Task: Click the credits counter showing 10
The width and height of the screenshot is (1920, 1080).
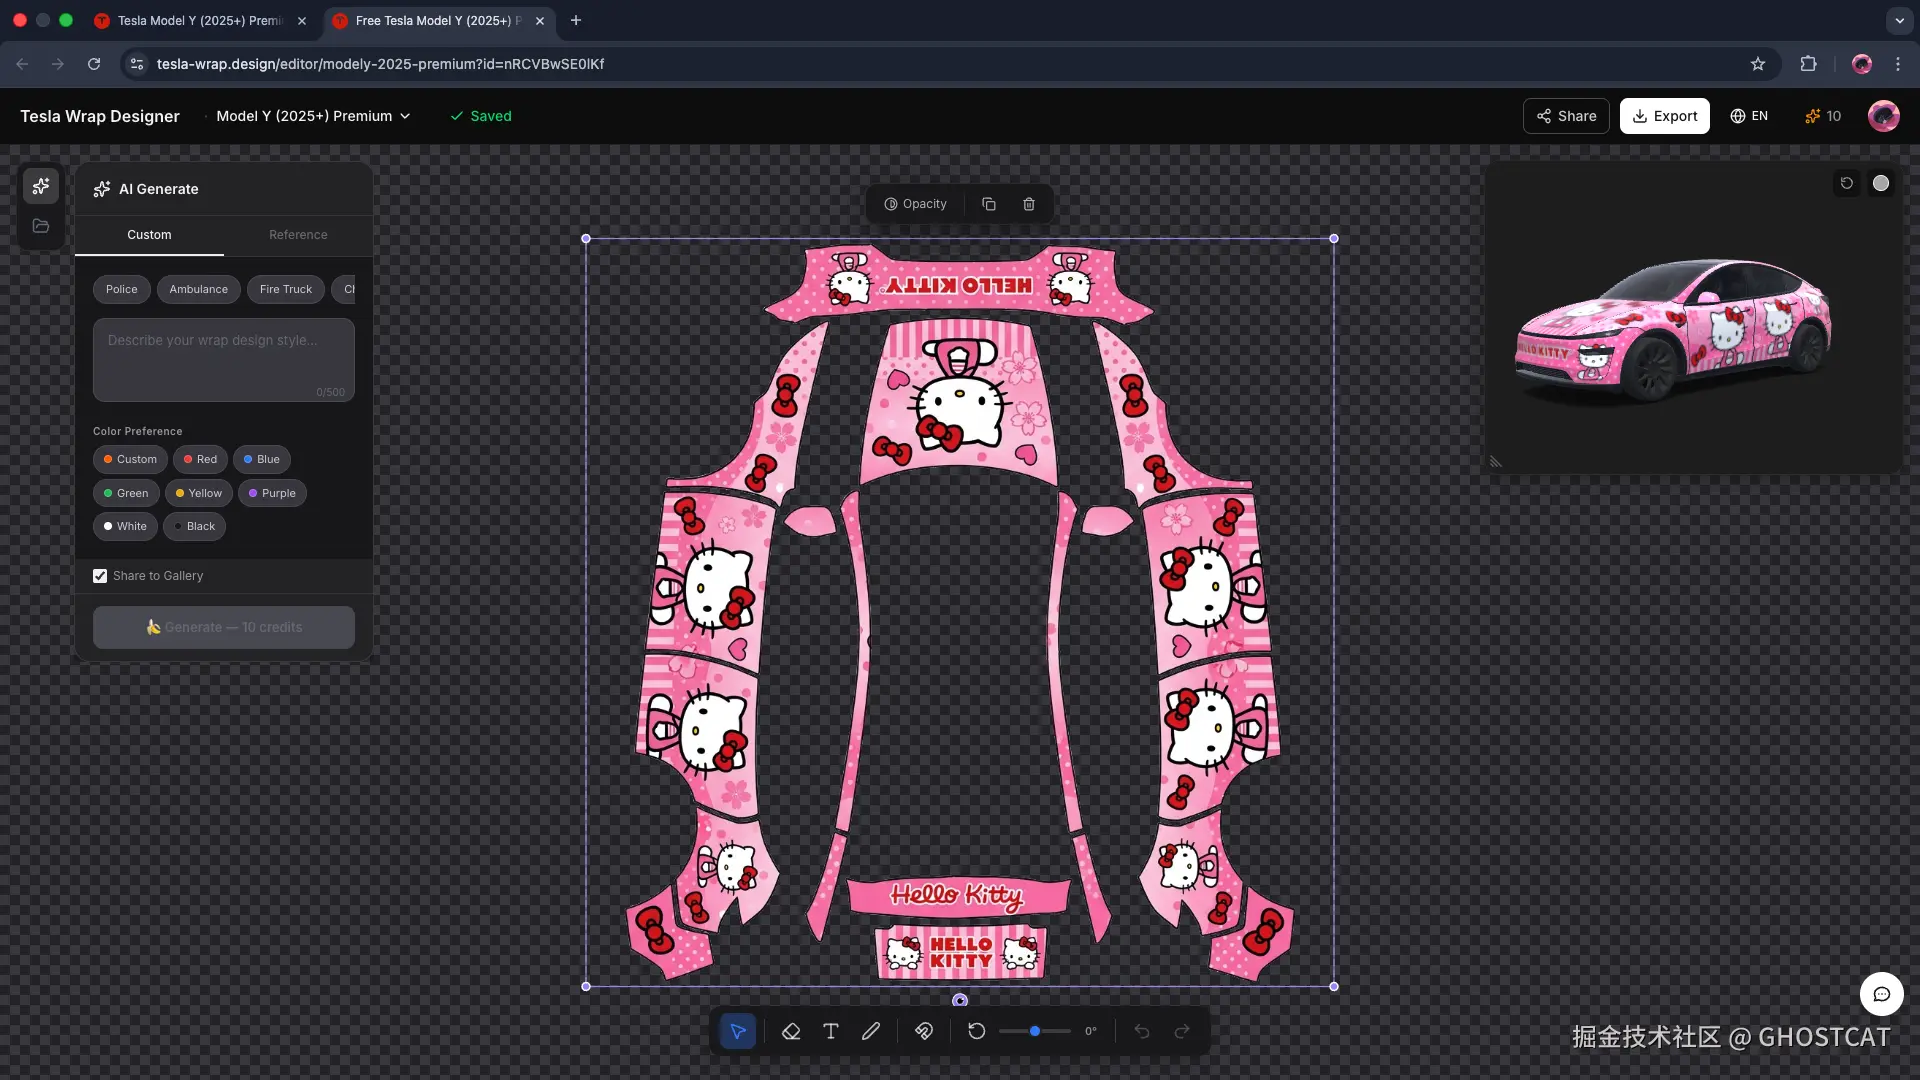Action: tap(1823, 116)
